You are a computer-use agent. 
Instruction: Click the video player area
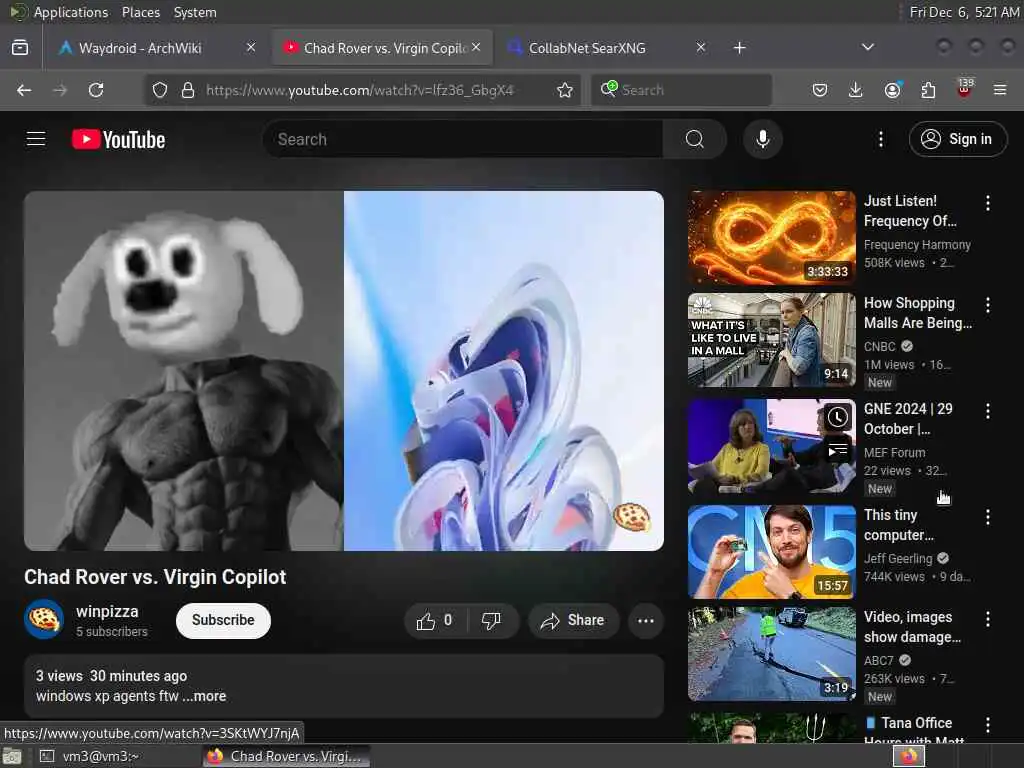[344, 371]
